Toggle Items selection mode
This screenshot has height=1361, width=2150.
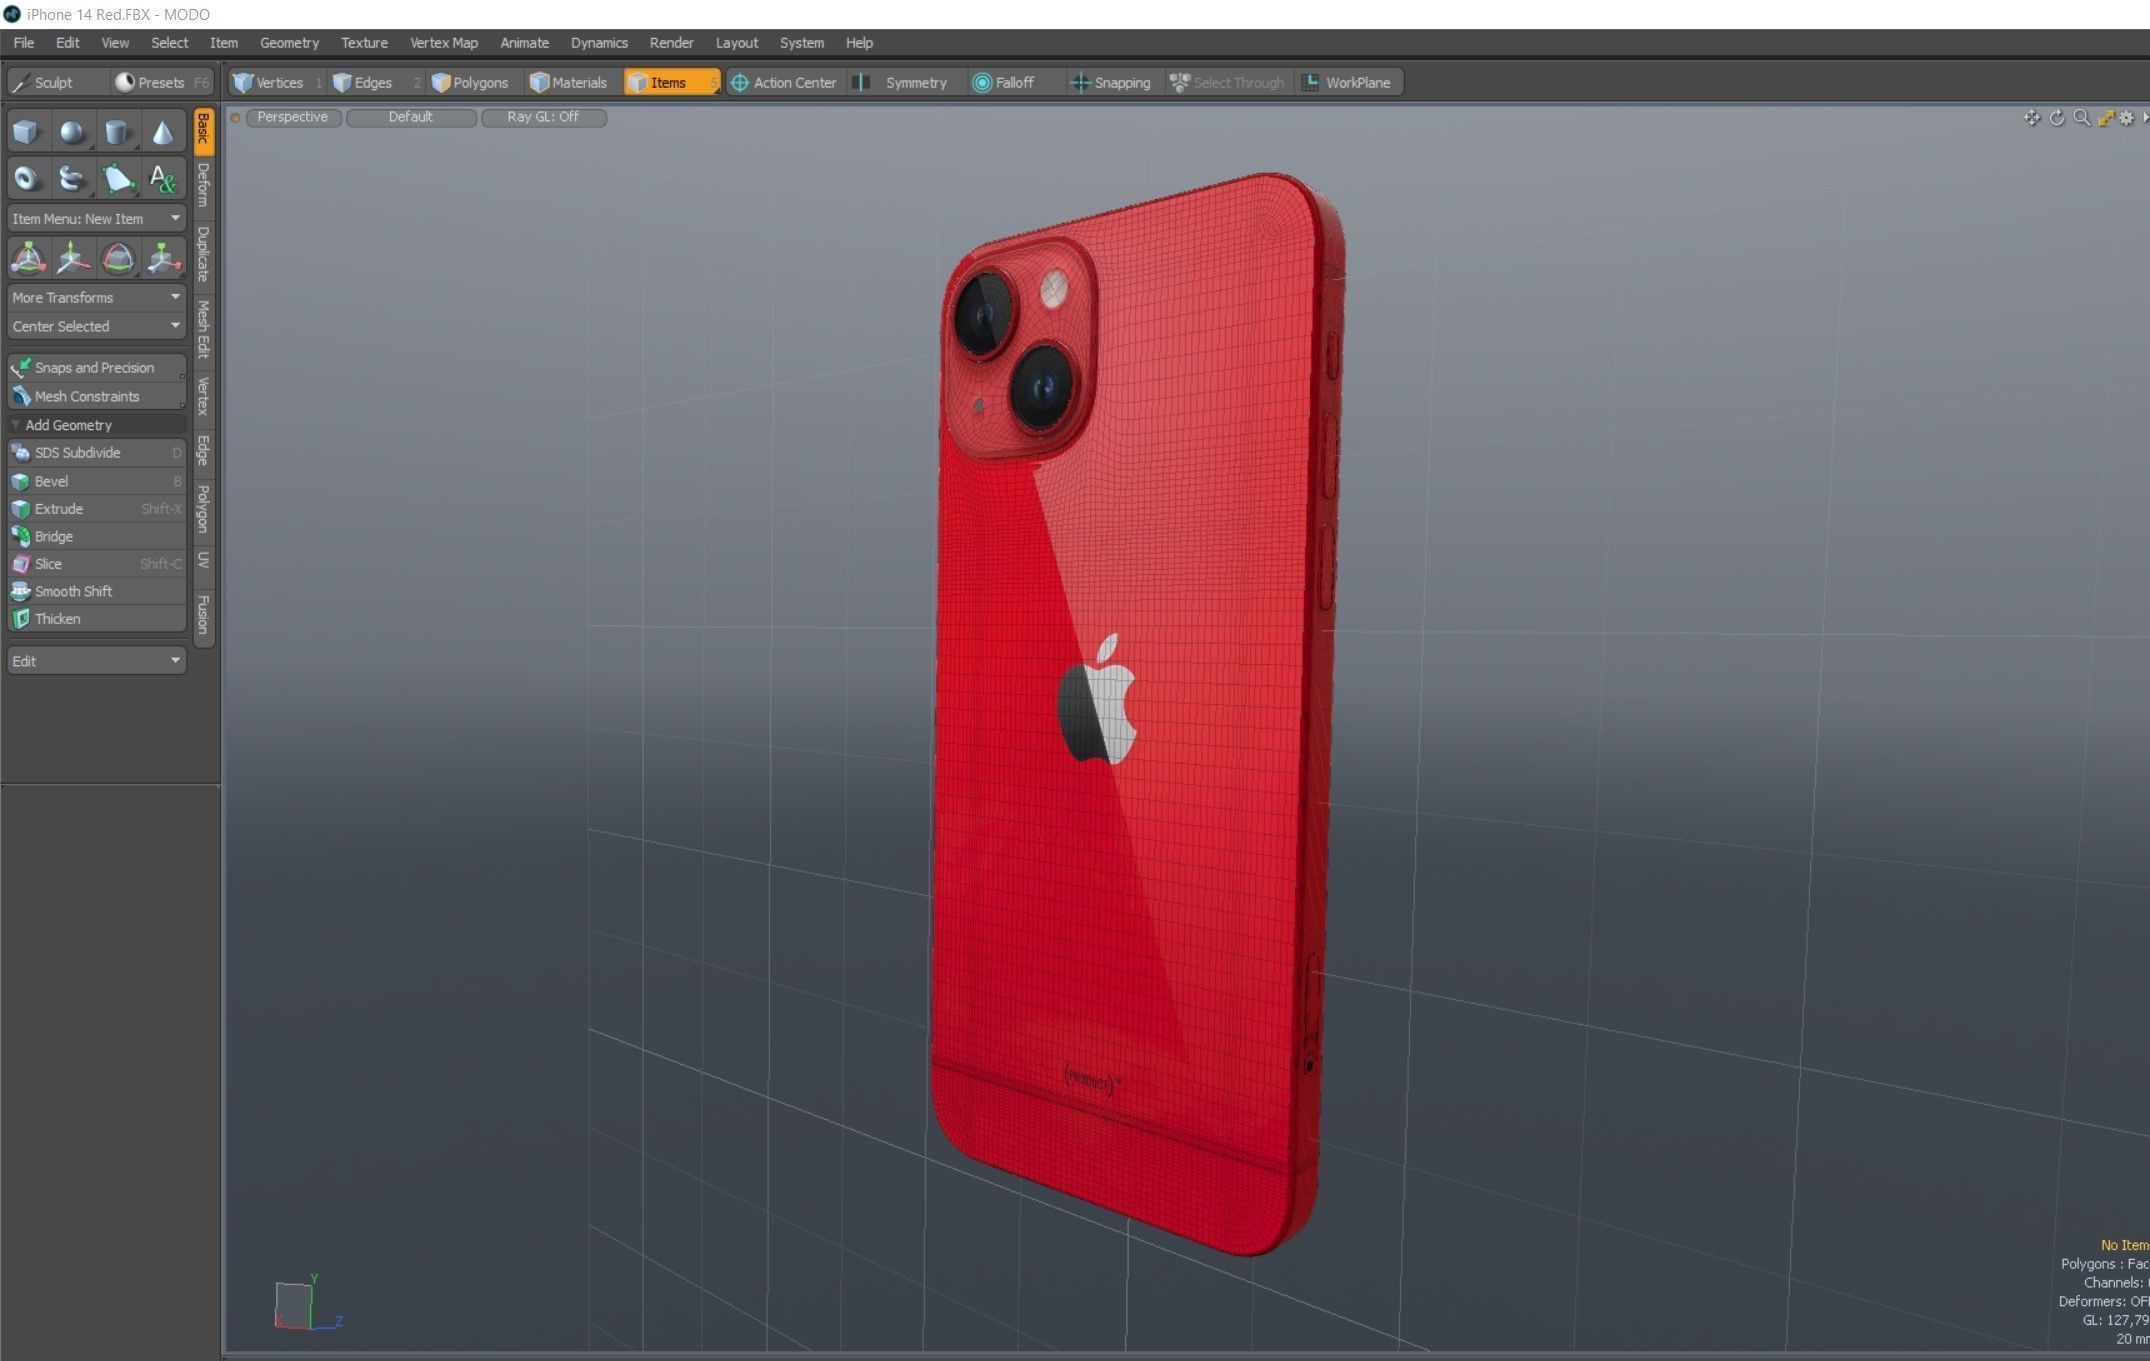click(670, 82)
